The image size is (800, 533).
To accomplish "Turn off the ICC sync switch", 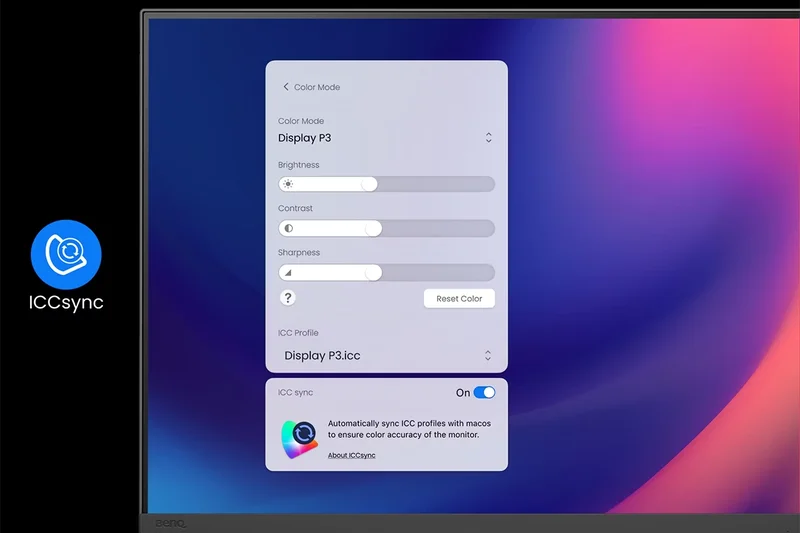I will click(484, 393).
